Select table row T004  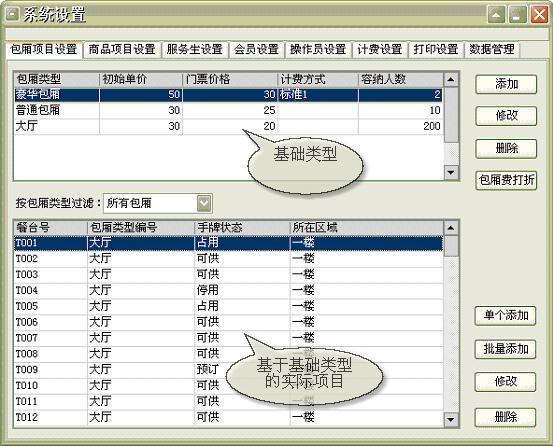229,290
